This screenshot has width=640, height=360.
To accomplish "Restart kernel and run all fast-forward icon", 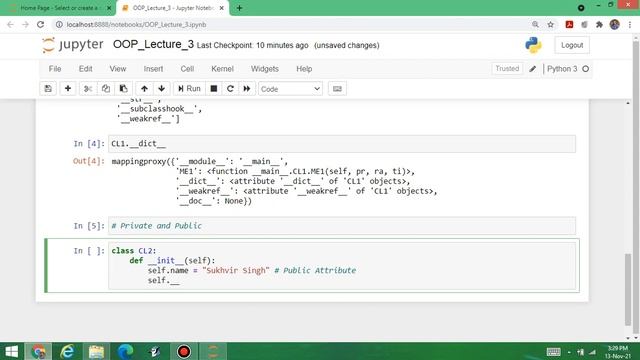I will click(x=247, y=89).
